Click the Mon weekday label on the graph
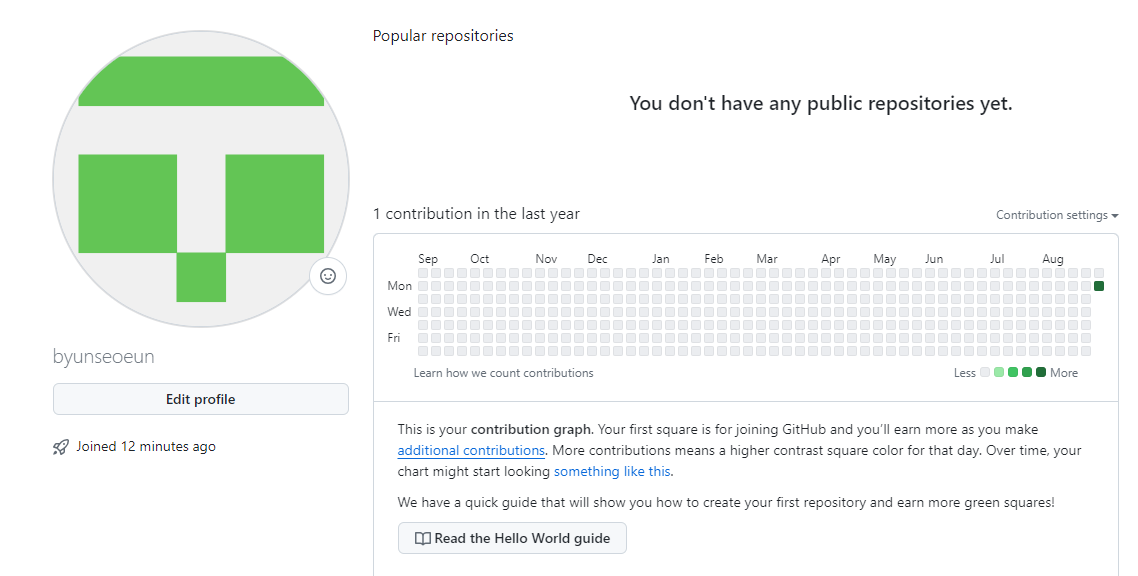The width and height of the screenshot is (1138, 576). tap(399, 286)
